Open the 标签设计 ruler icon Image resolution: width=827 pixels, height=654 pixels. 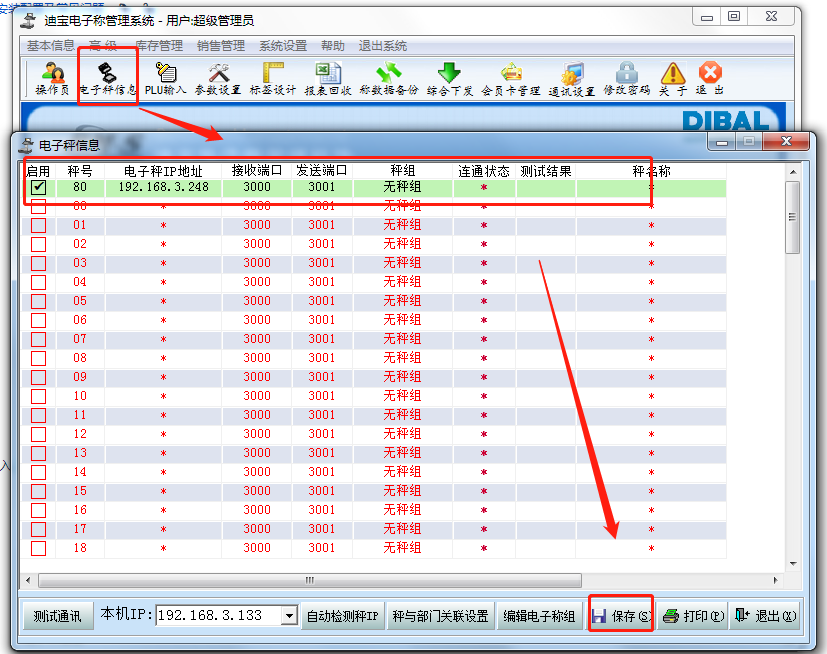click(x=273, y=78)
